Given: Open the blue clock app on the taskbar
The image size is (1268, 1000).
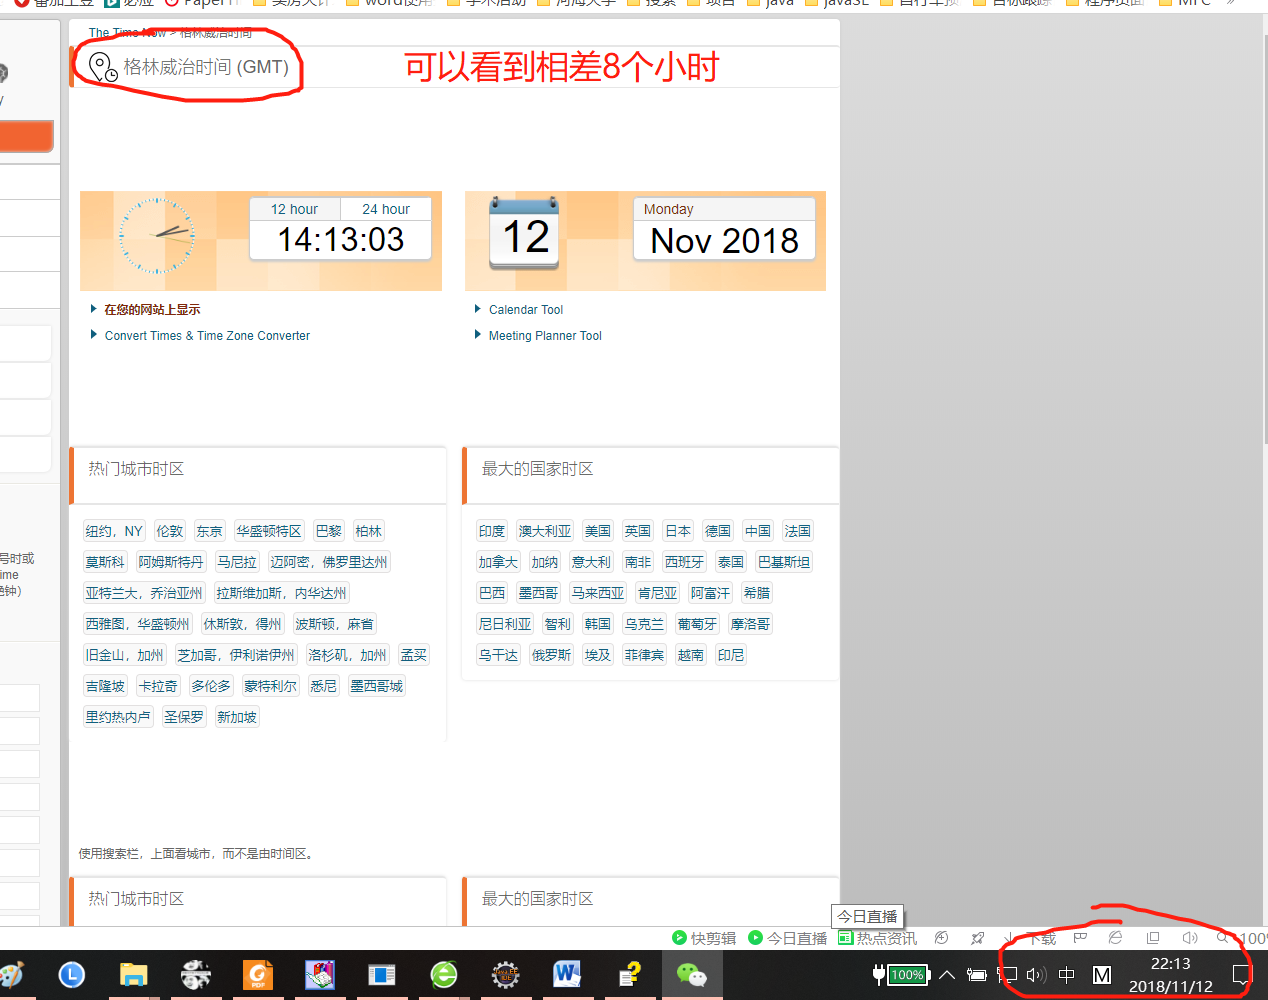Looking at the screenshot, I should [71, 975].
